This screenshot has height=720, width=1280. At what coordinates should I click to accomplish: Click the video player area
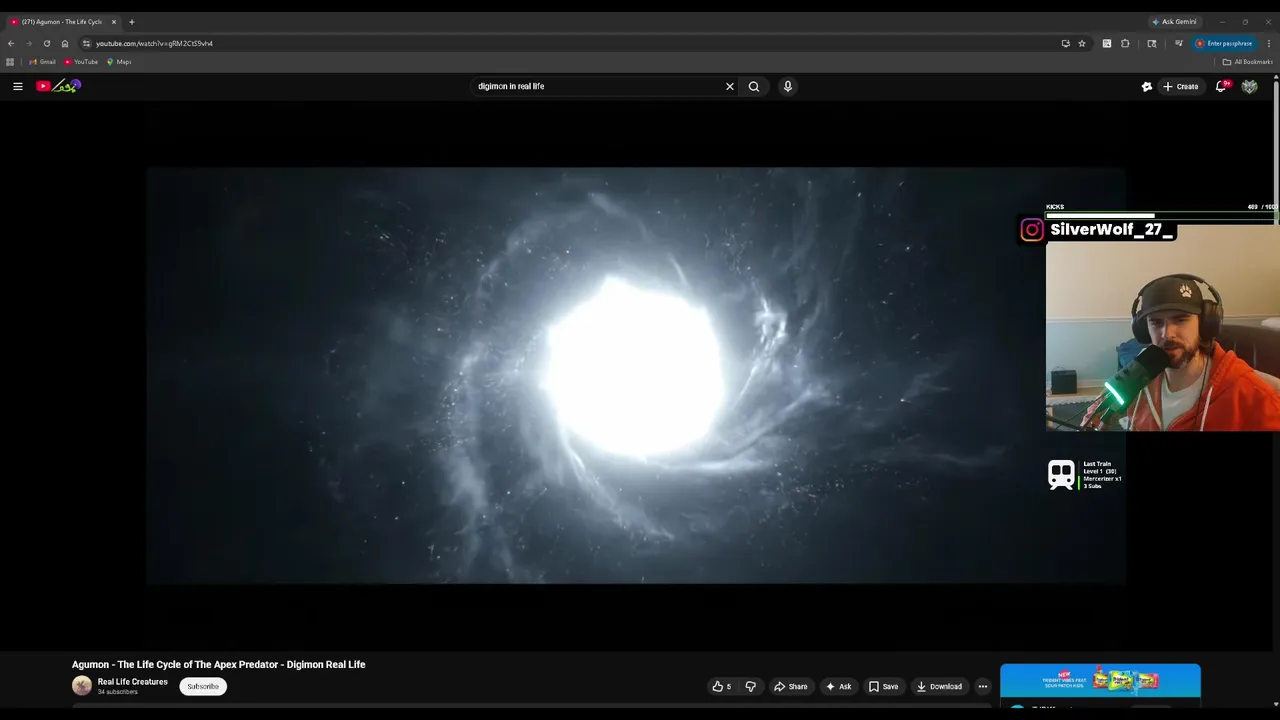coord(636,375)
